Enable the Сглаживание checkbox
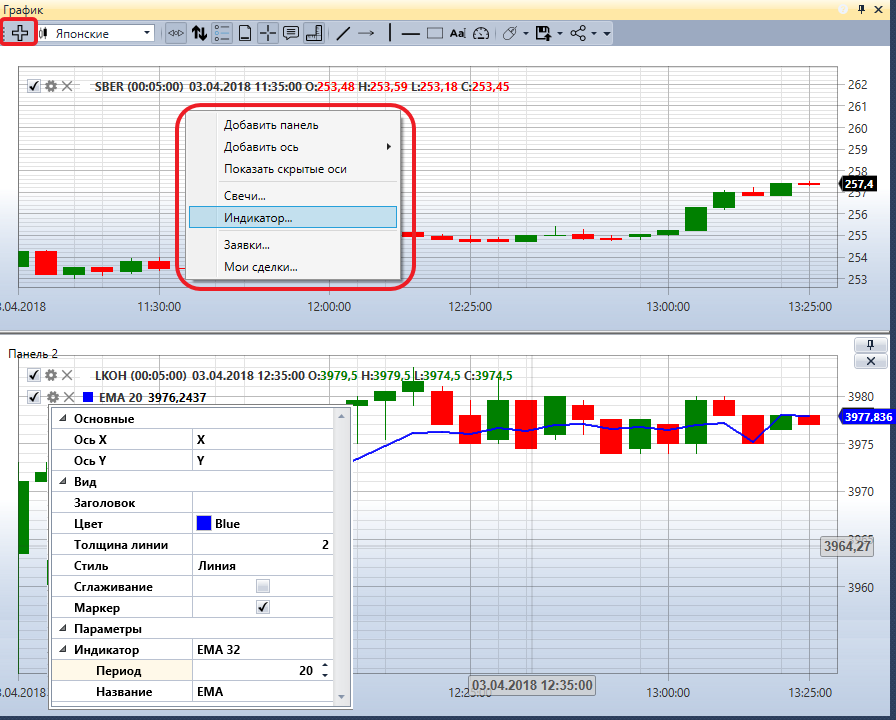896x720 pixels. 263,586
